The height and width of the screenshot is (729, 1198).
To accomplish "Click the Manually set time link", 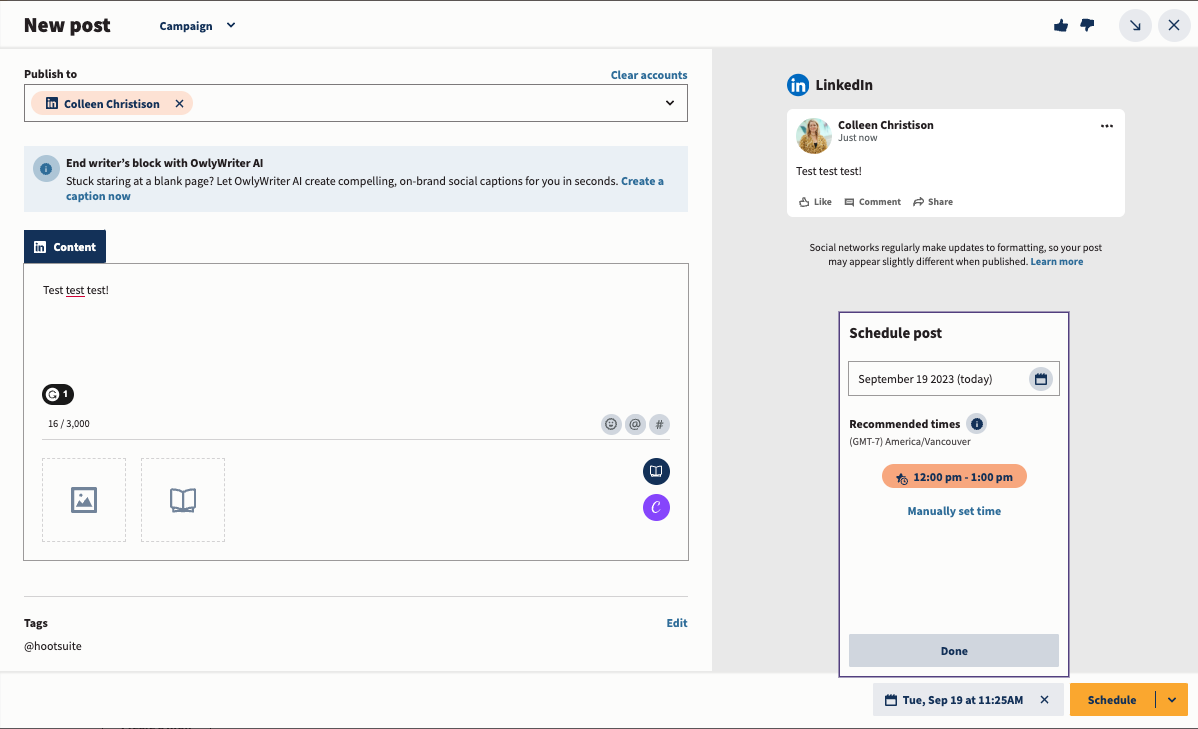I will (x=954, y=511).
